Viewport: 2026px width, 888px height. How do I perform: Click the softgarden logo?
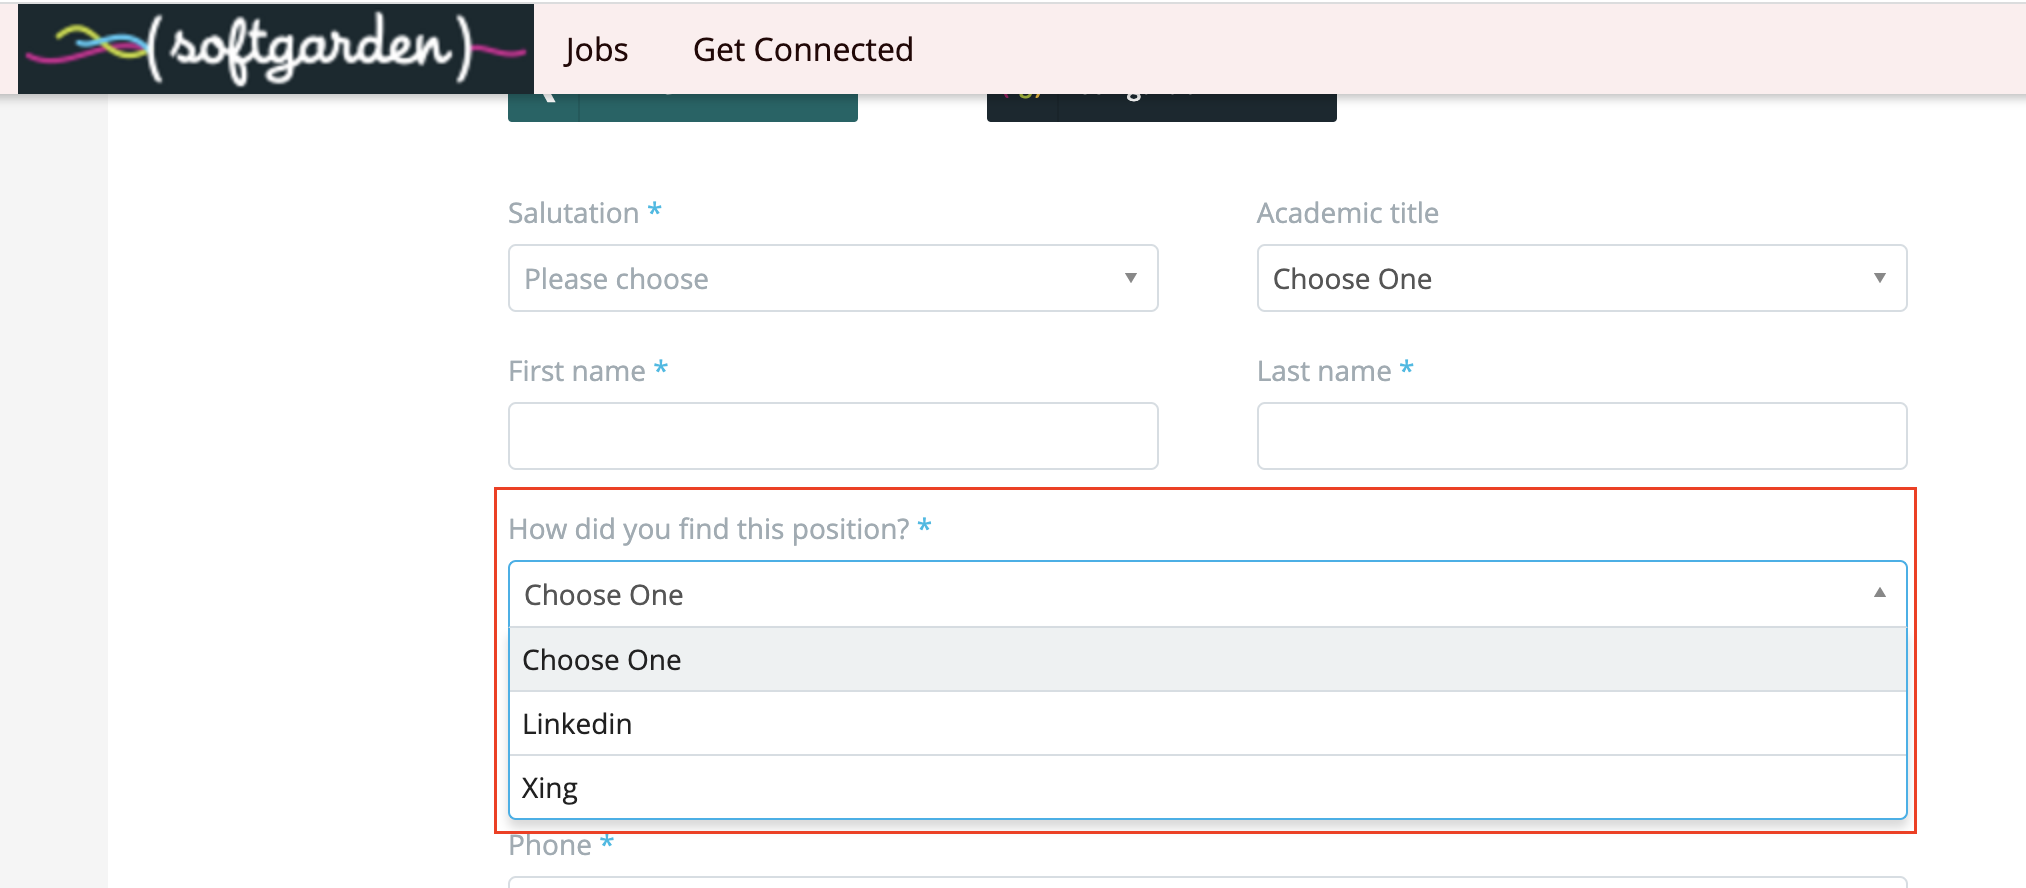tap(276, 49)
